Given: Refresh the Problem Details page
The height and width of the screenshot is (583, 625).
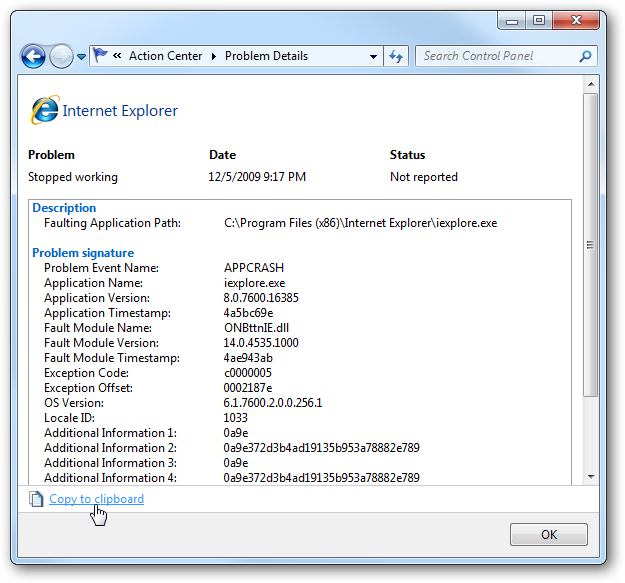Looking at the screenshot, I should (x=396, y=56).
